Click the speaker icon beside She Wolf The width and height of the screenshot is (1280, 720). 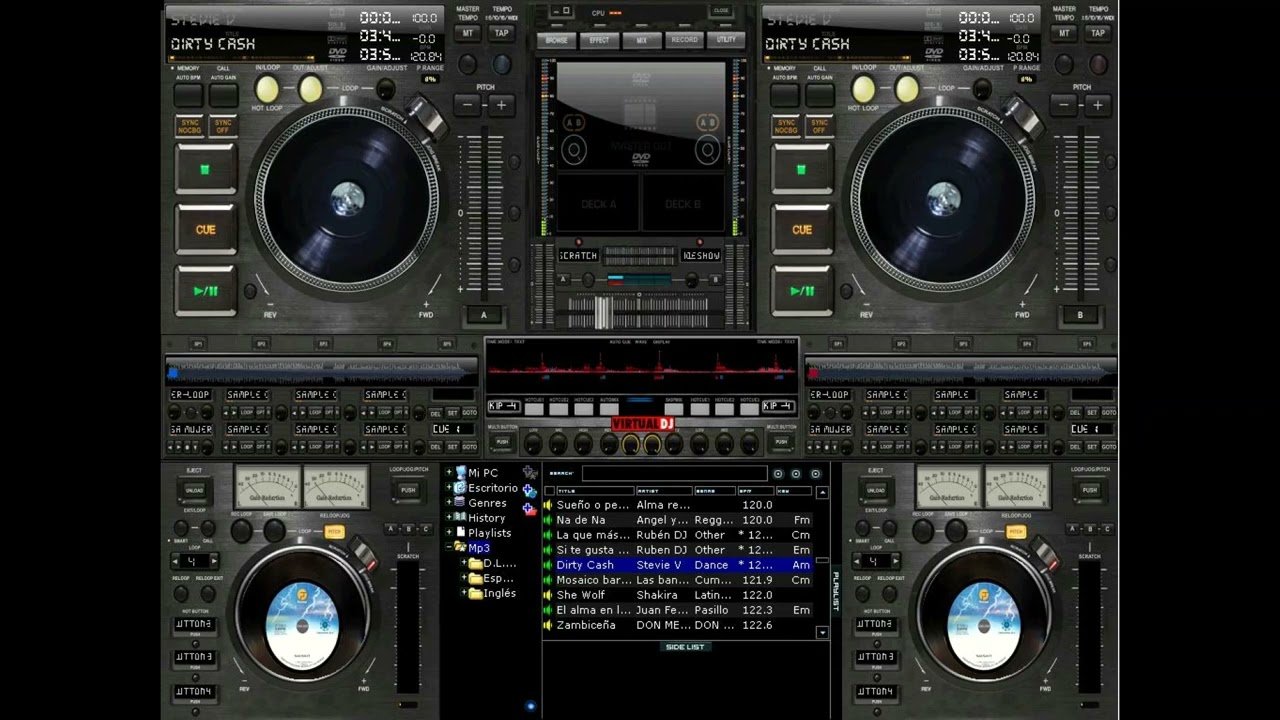(548, 595)
